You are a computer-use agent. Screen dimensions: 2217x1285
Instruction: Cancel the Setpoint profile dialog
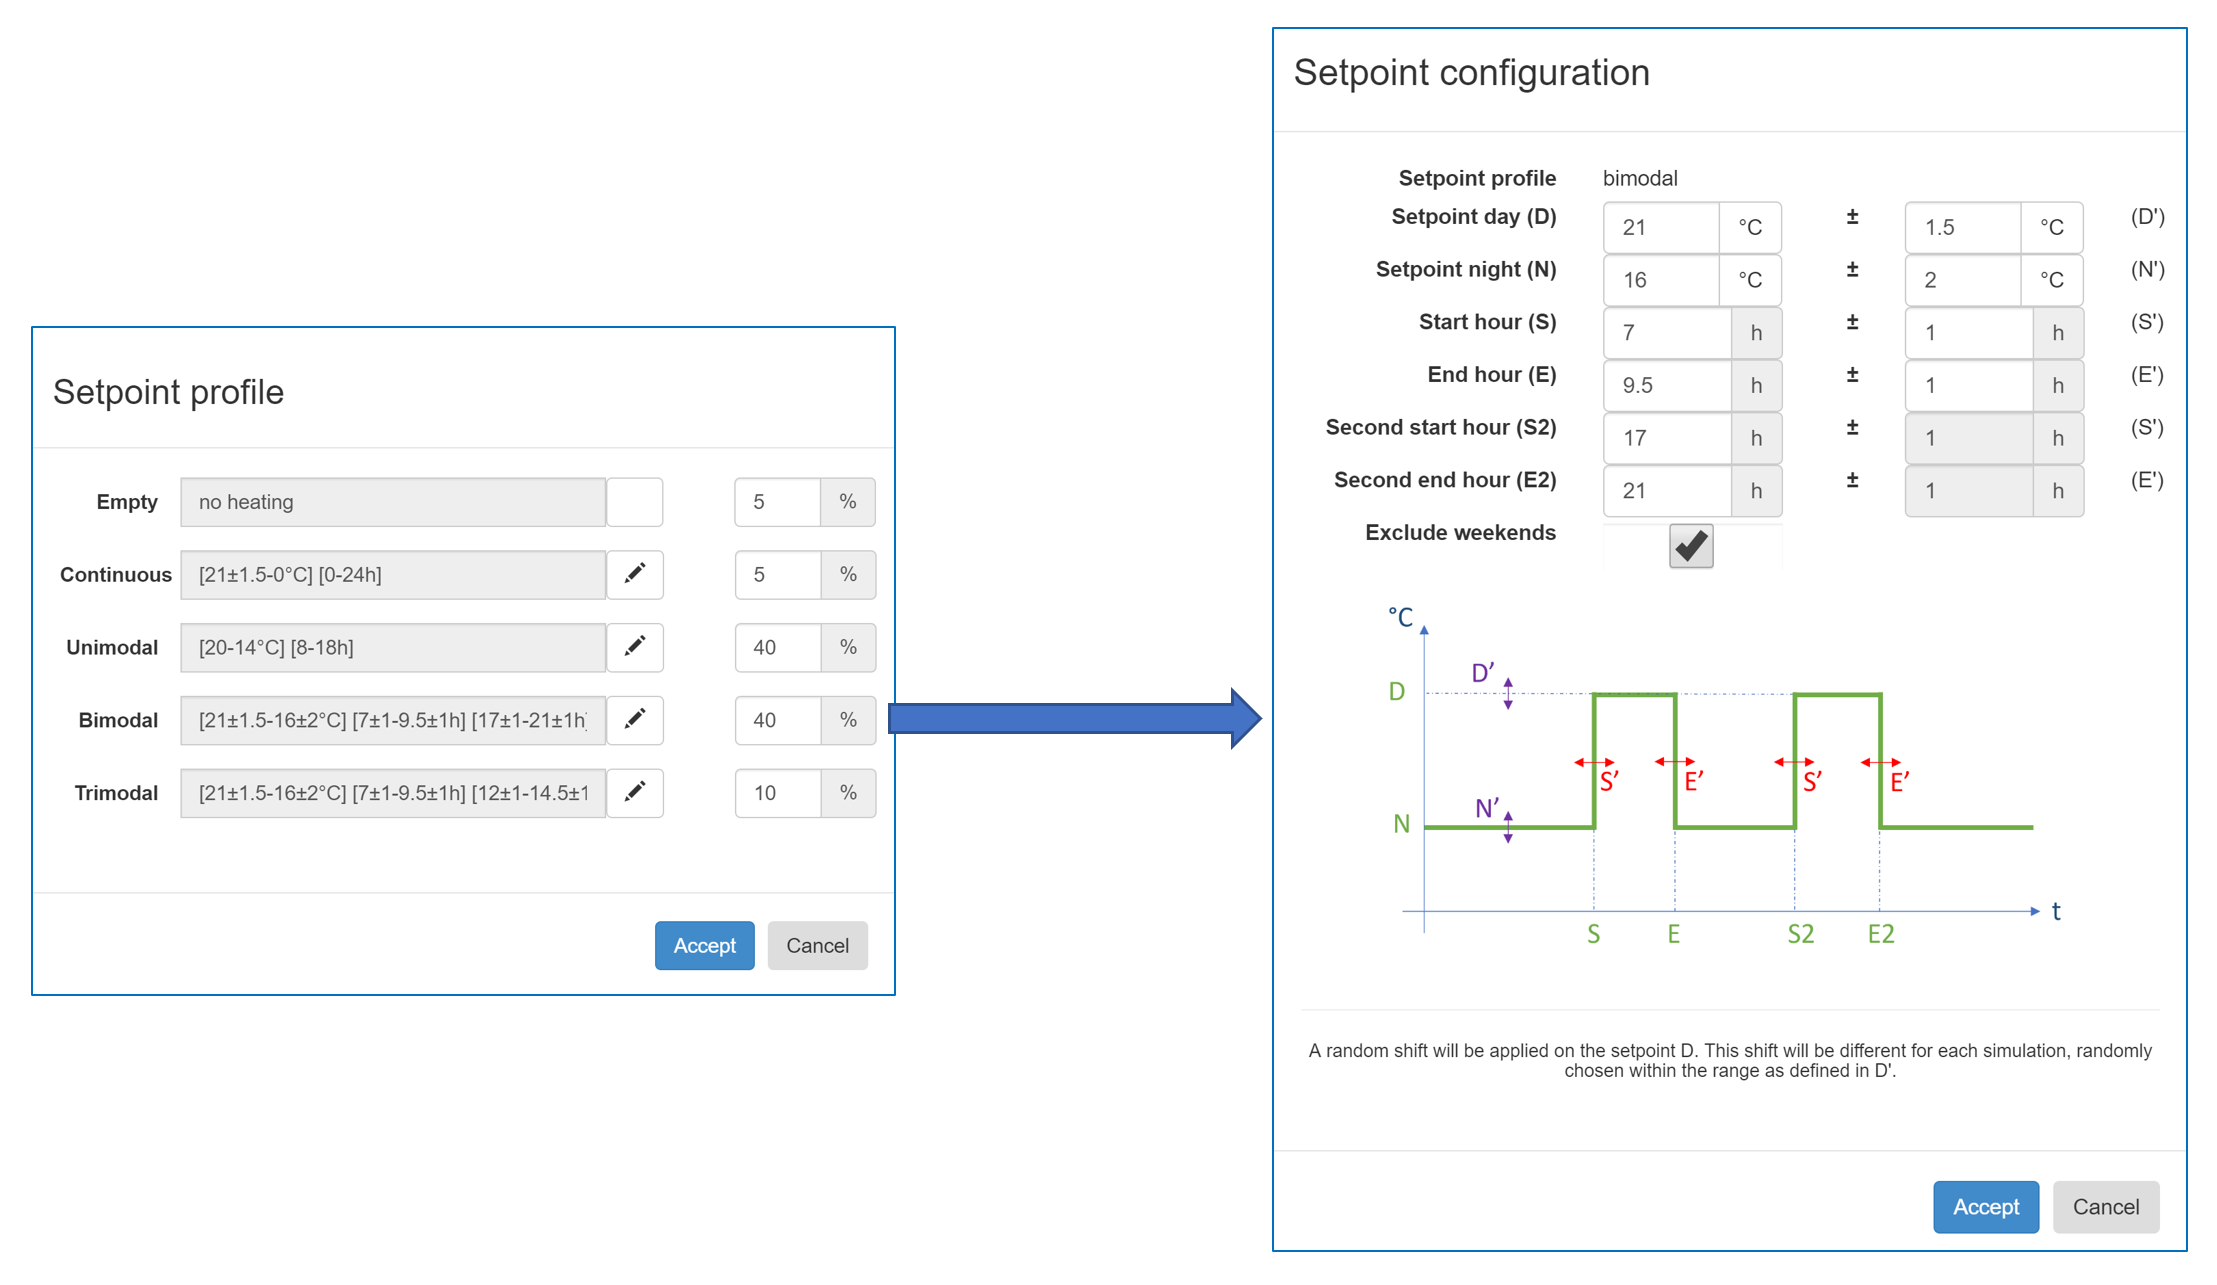817,945
